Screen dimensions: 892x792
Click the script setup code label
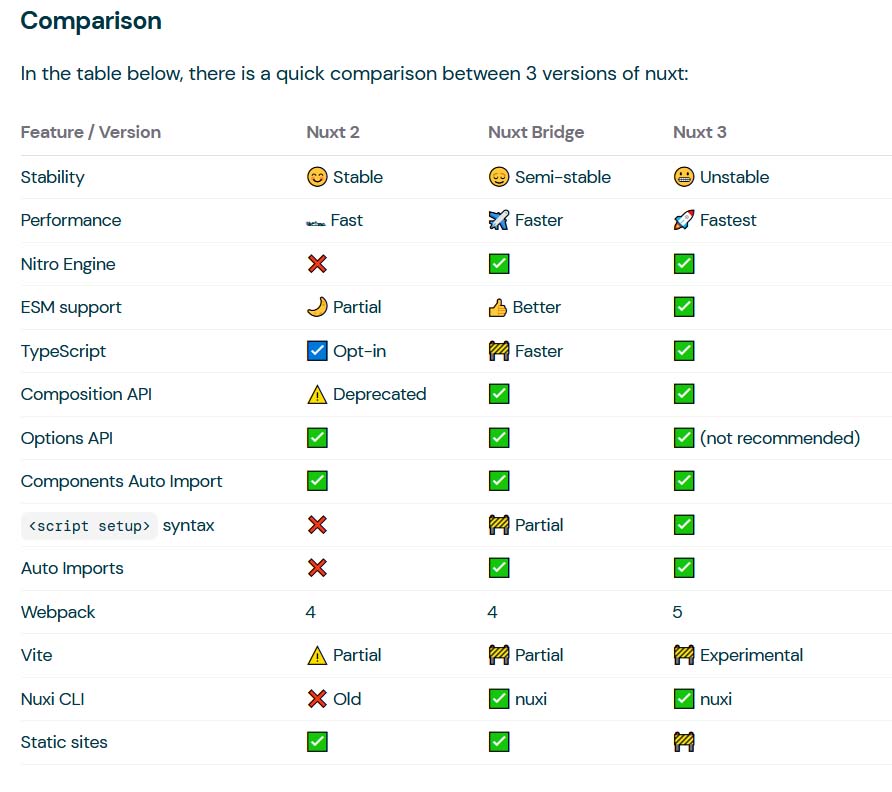[90, 525]
